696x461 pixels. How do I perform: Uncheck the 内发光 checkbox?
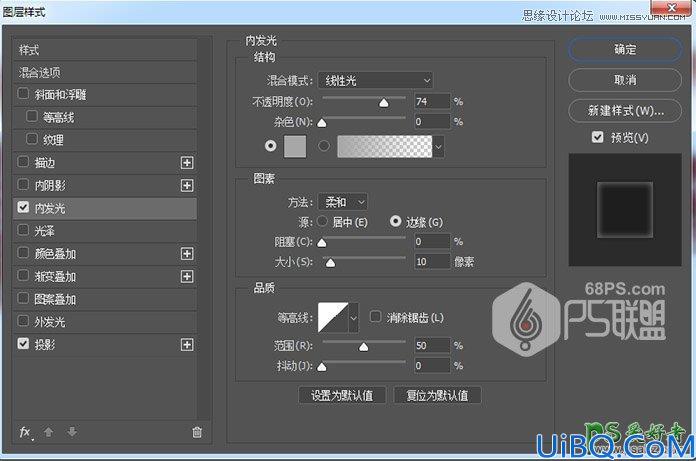pos(23,207)
